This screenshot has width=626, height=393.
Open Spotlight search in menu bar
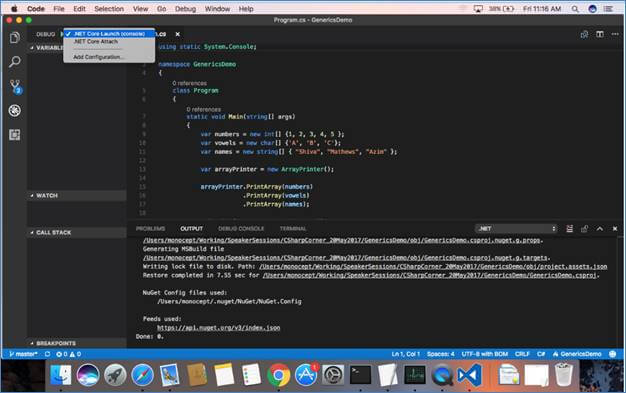pyautogui.click(x=575, y=8)
